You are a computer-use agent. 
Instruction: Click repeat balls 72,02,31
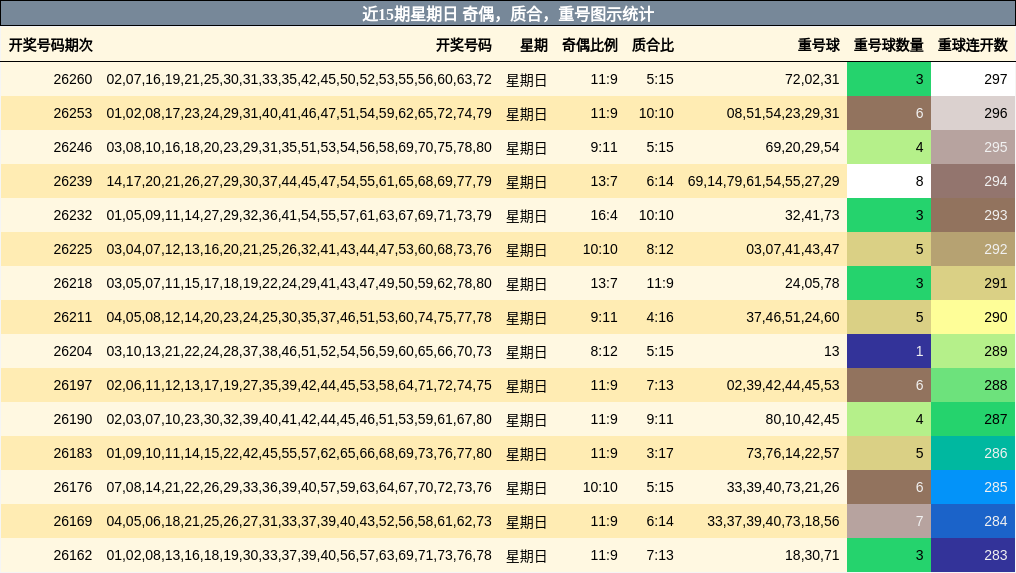click(812, 79)
